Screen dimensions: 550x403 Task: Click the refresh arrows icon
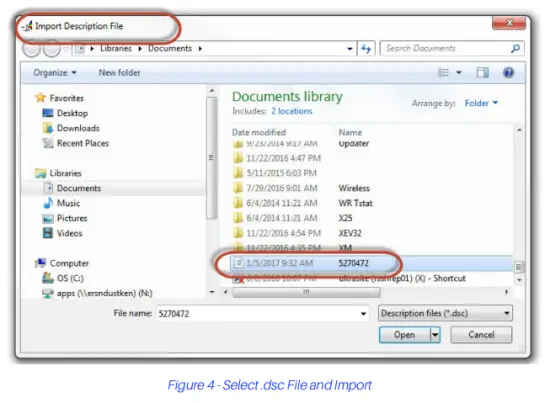click(366, 48)
